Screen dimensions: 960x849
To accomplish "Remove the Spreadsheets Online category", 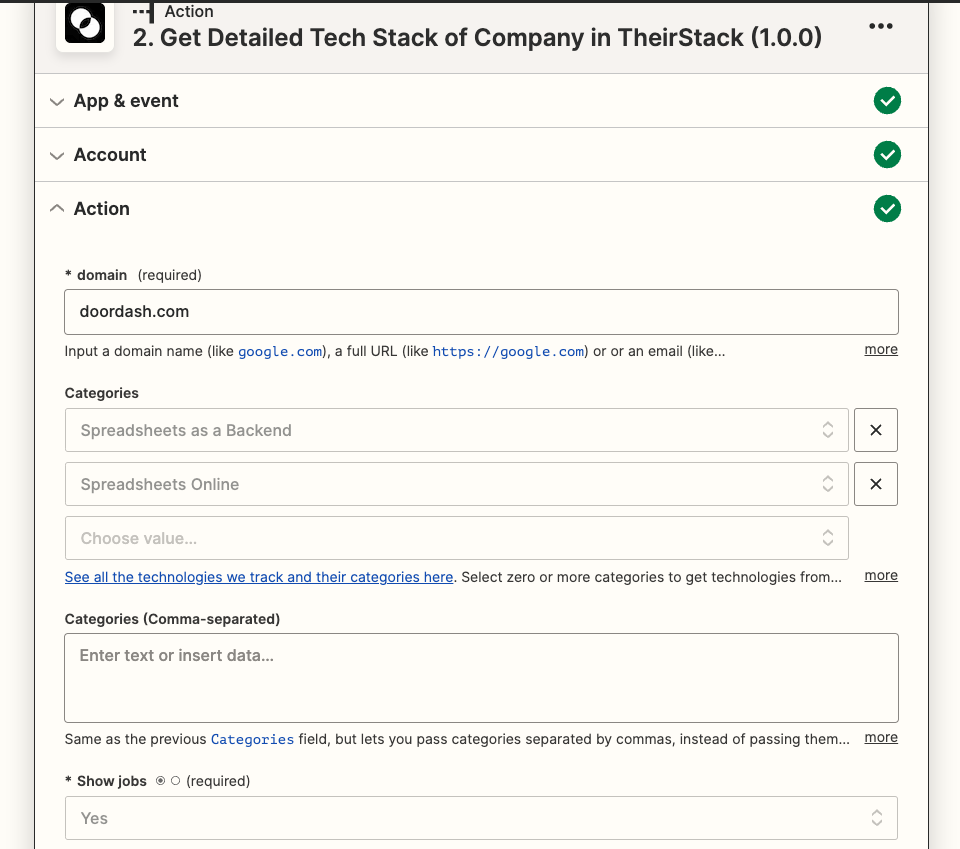I will tap(875, 484).
